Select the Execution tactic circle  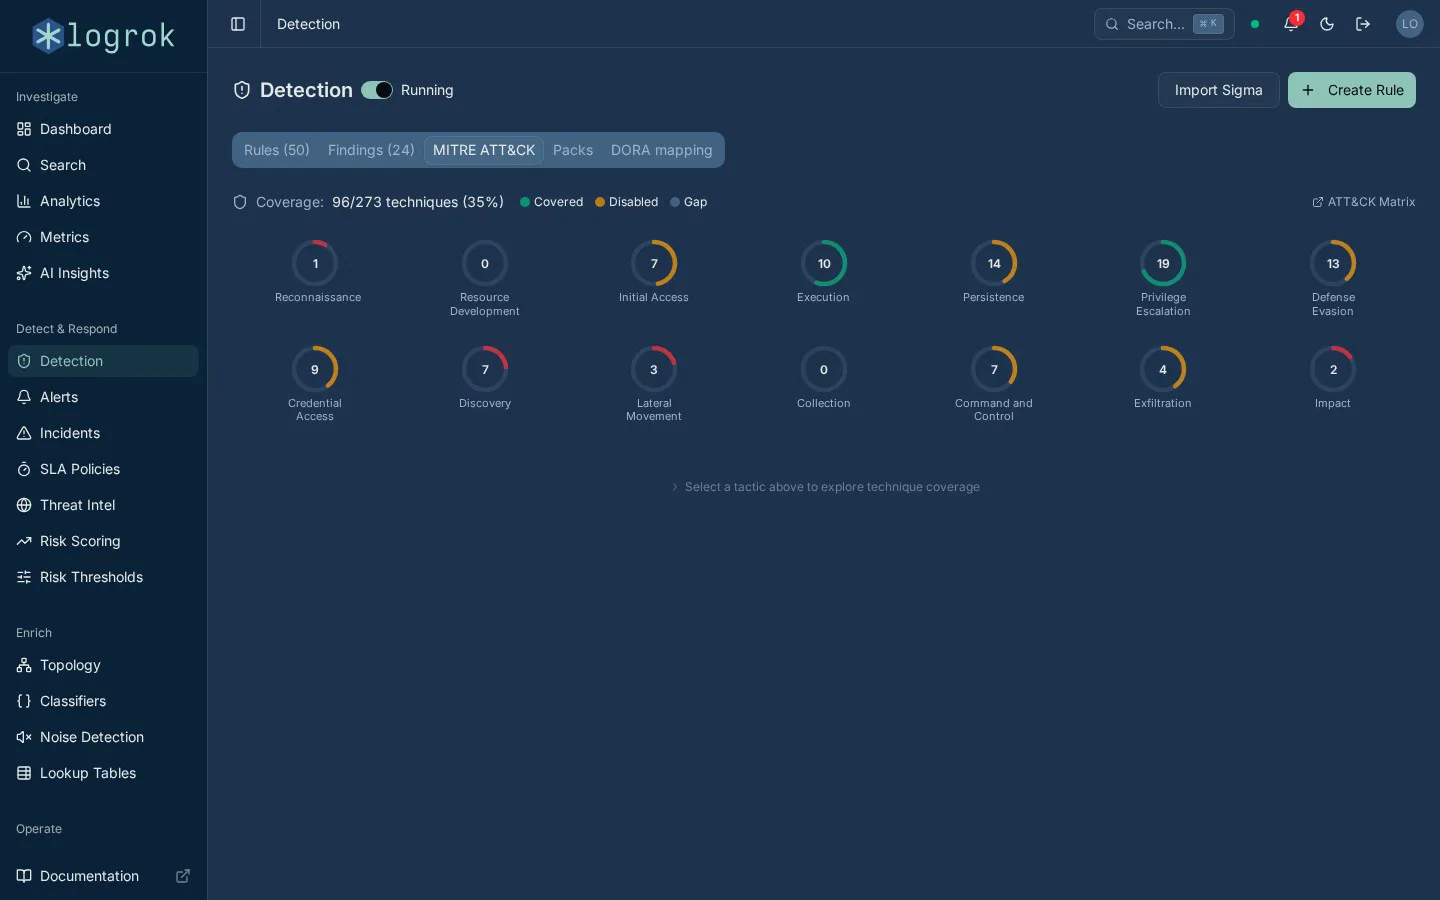click(x=824, y=264)
